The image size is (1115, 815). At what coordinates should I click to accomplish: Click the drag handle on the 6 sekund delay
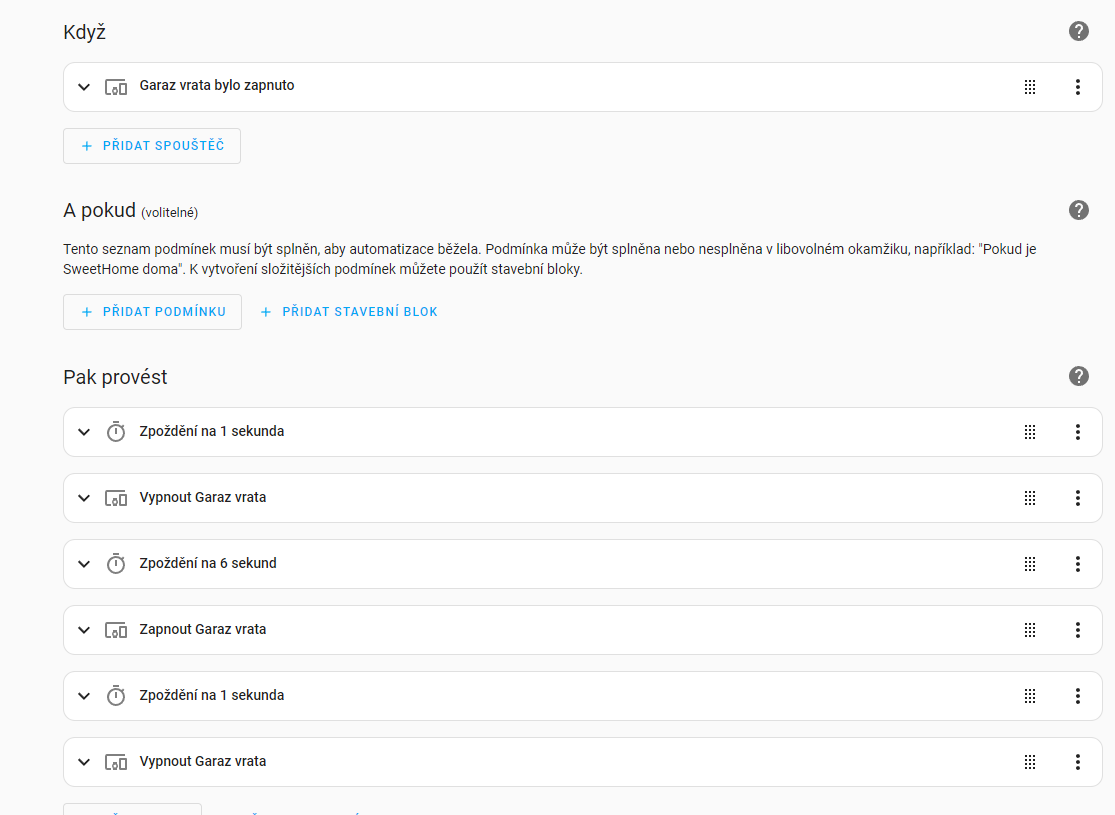point(1030,564)
